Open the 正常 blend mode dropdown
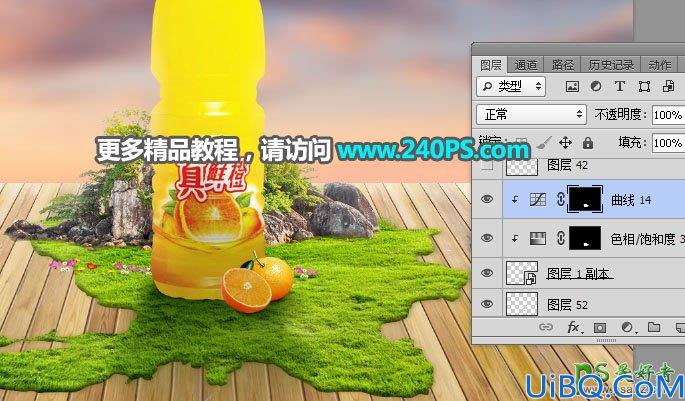685x401 pixels. (531, 114)
